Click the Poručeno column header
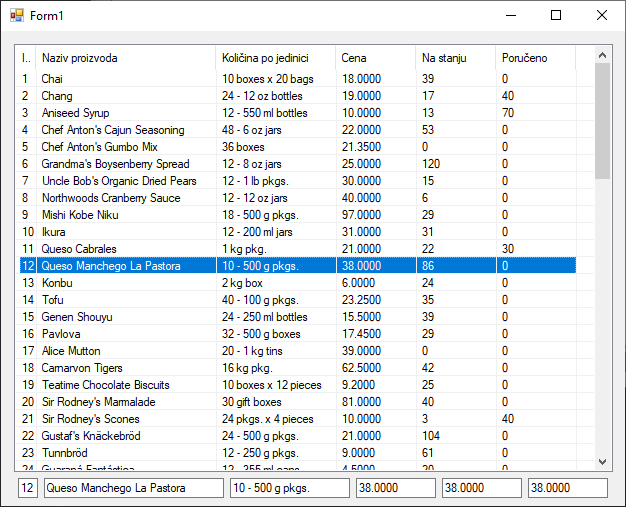This screenshot has height=507, width=626. pos(535,58)
